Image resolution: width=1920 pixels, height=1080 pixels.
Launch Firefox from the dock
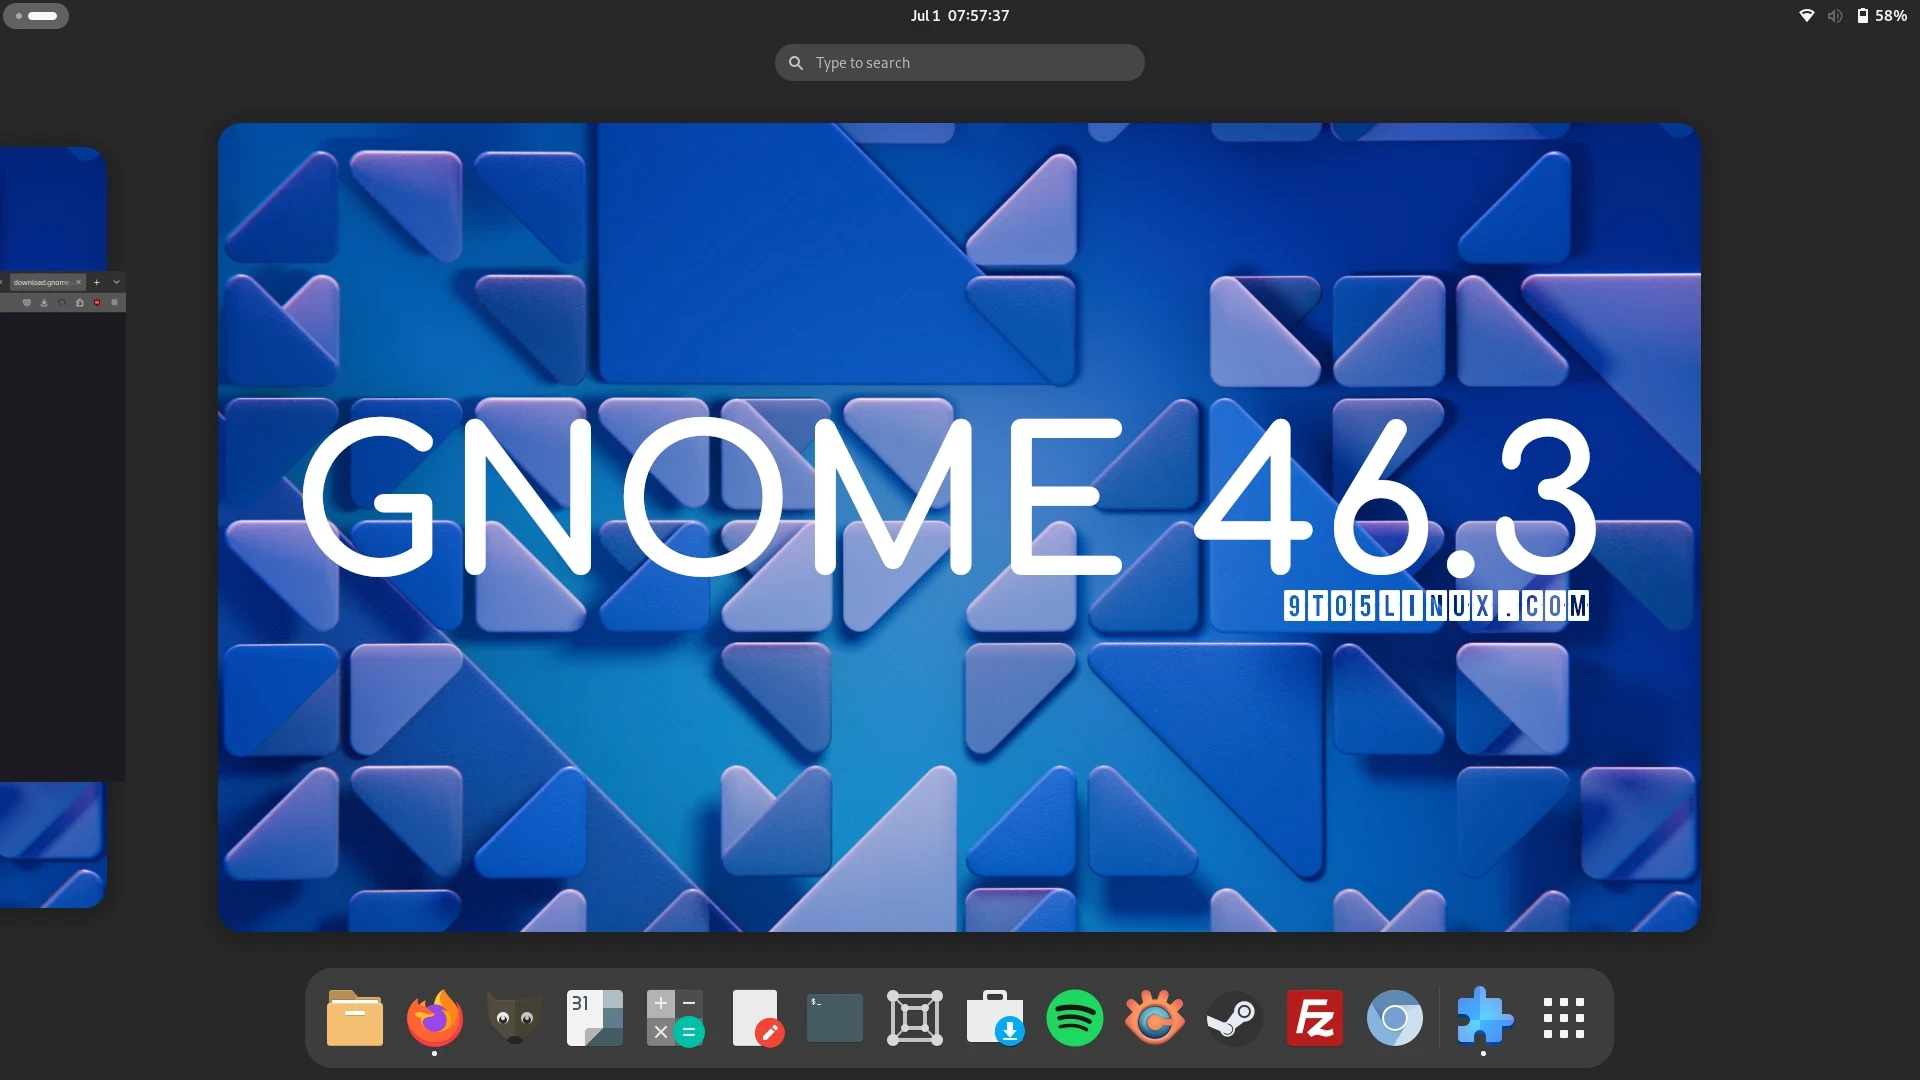[x=435, y=1018]
